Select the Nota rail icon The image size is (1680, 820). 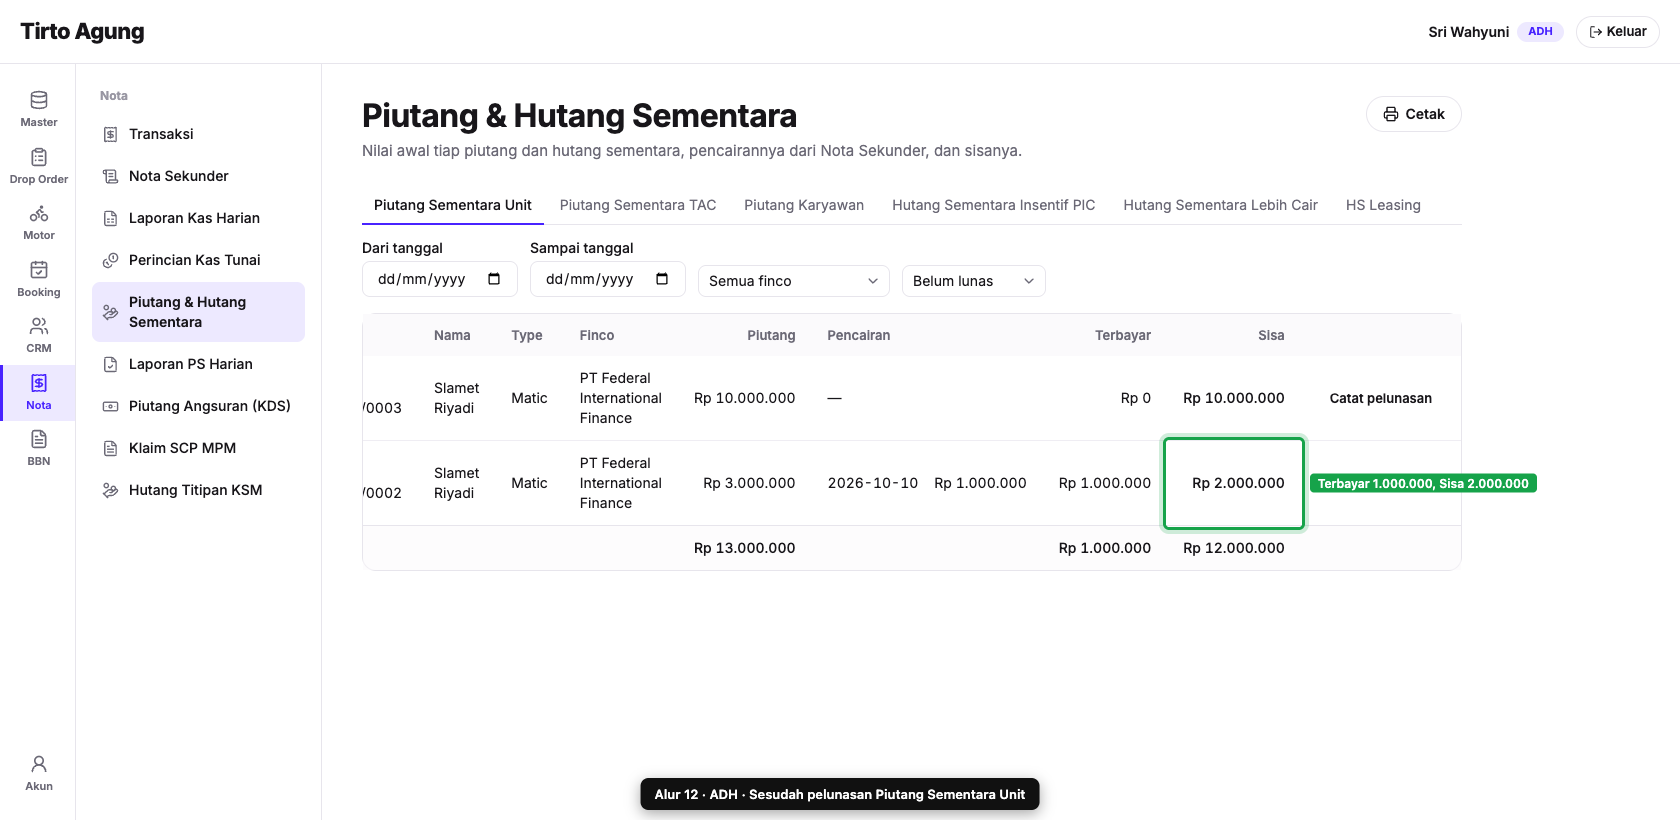click(x=39, y=383)
